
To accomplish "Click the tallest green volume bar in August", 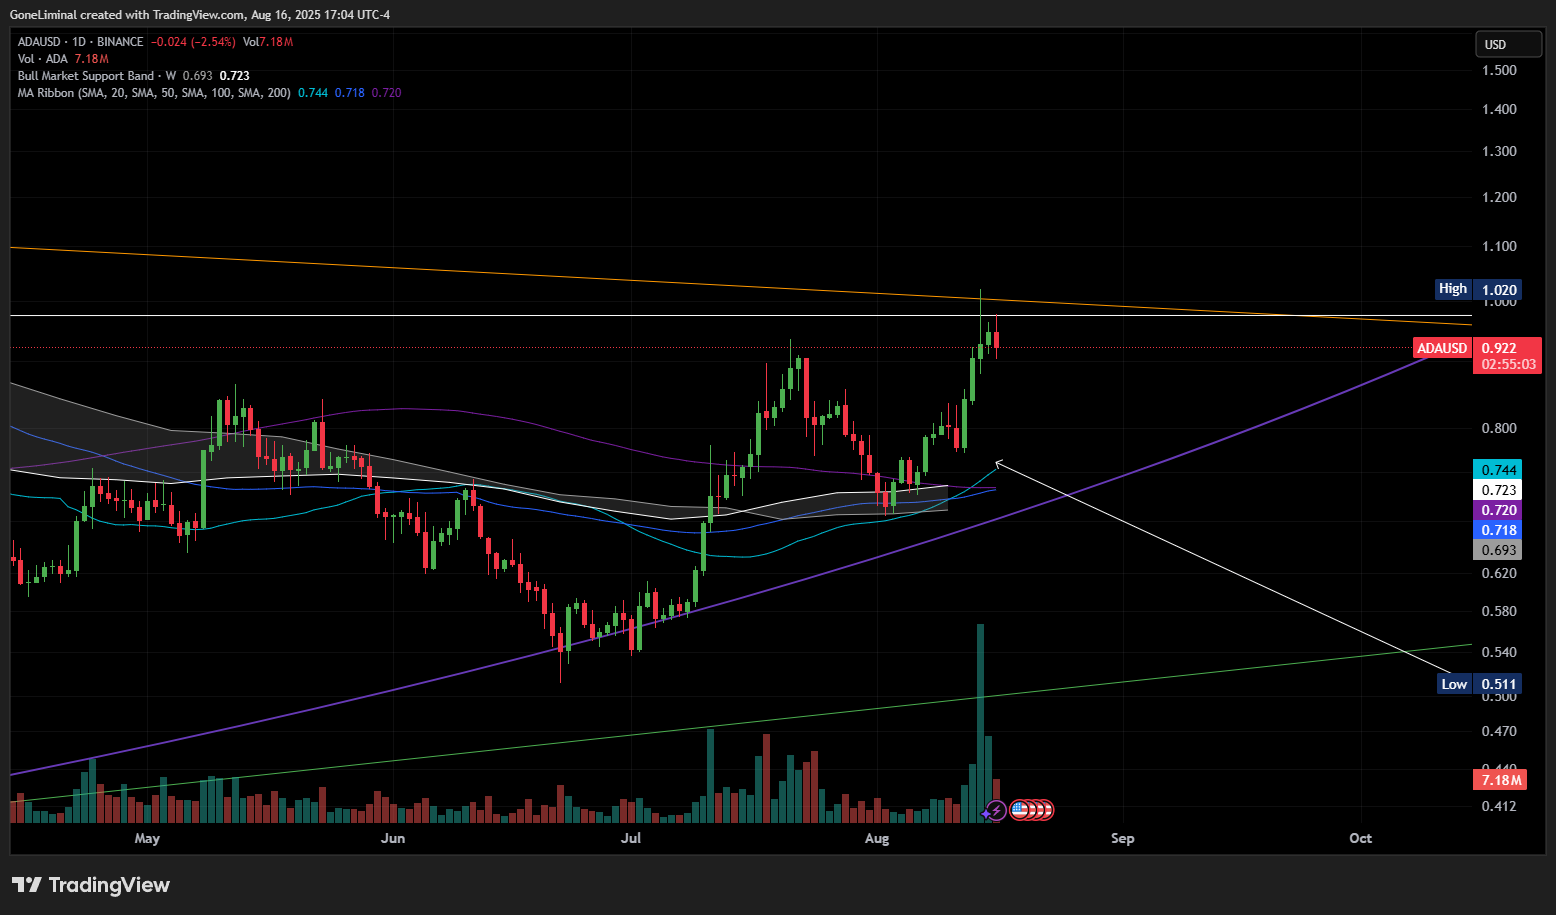I will [981, 723].
